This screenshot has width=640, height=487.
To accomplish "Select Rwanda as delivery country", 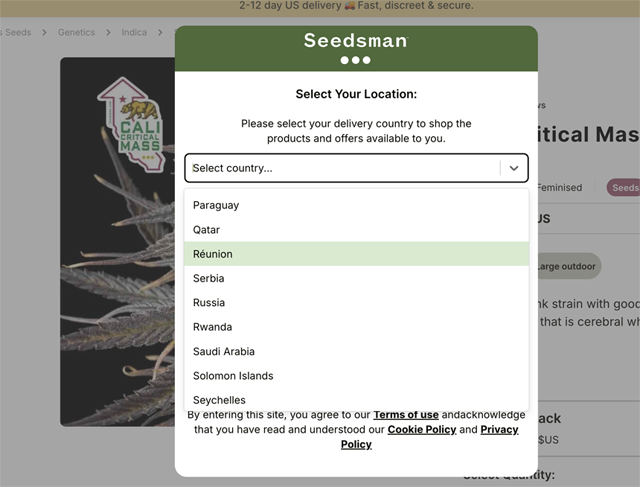I will coord(356,327).
